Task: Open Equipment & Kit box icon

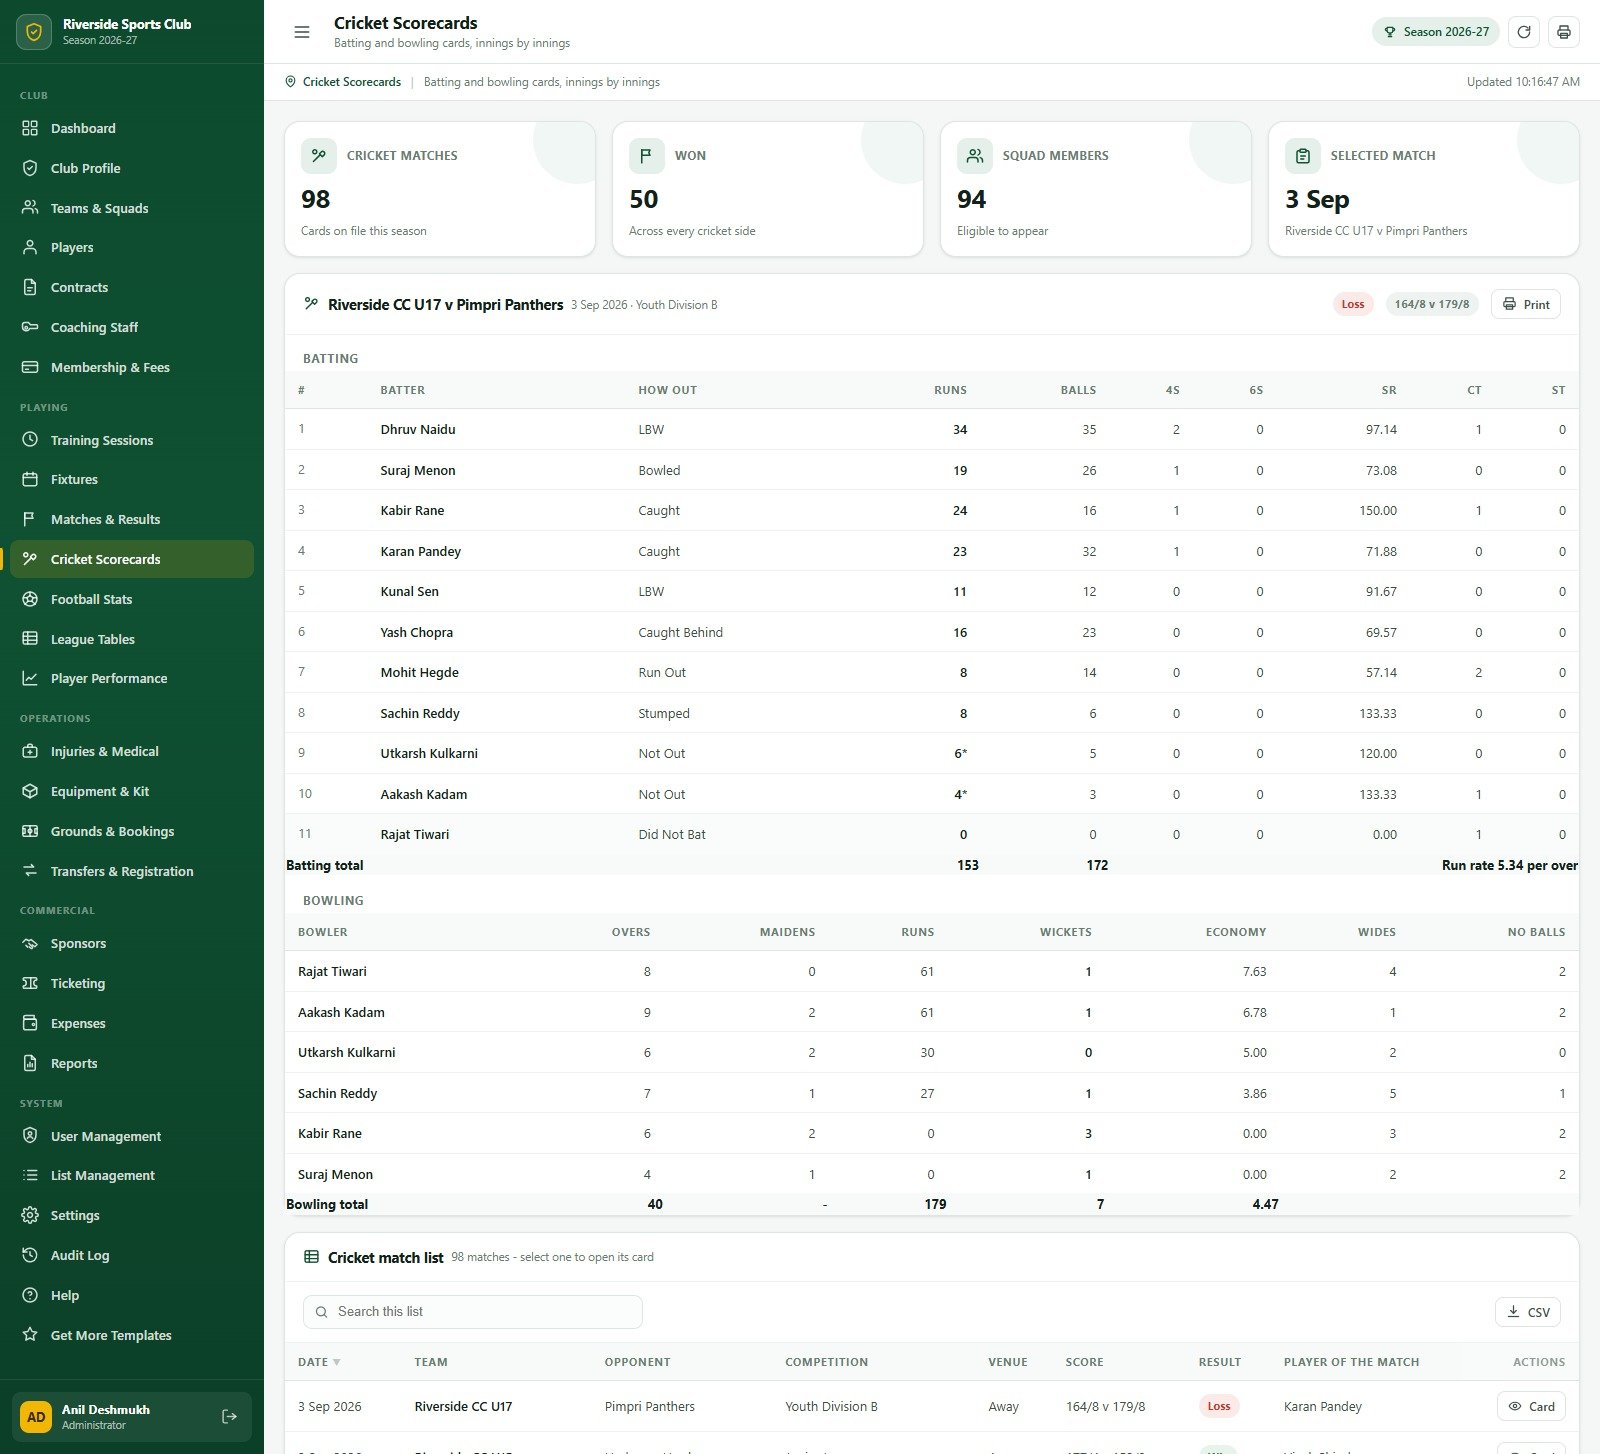Action: click(30, 791)
